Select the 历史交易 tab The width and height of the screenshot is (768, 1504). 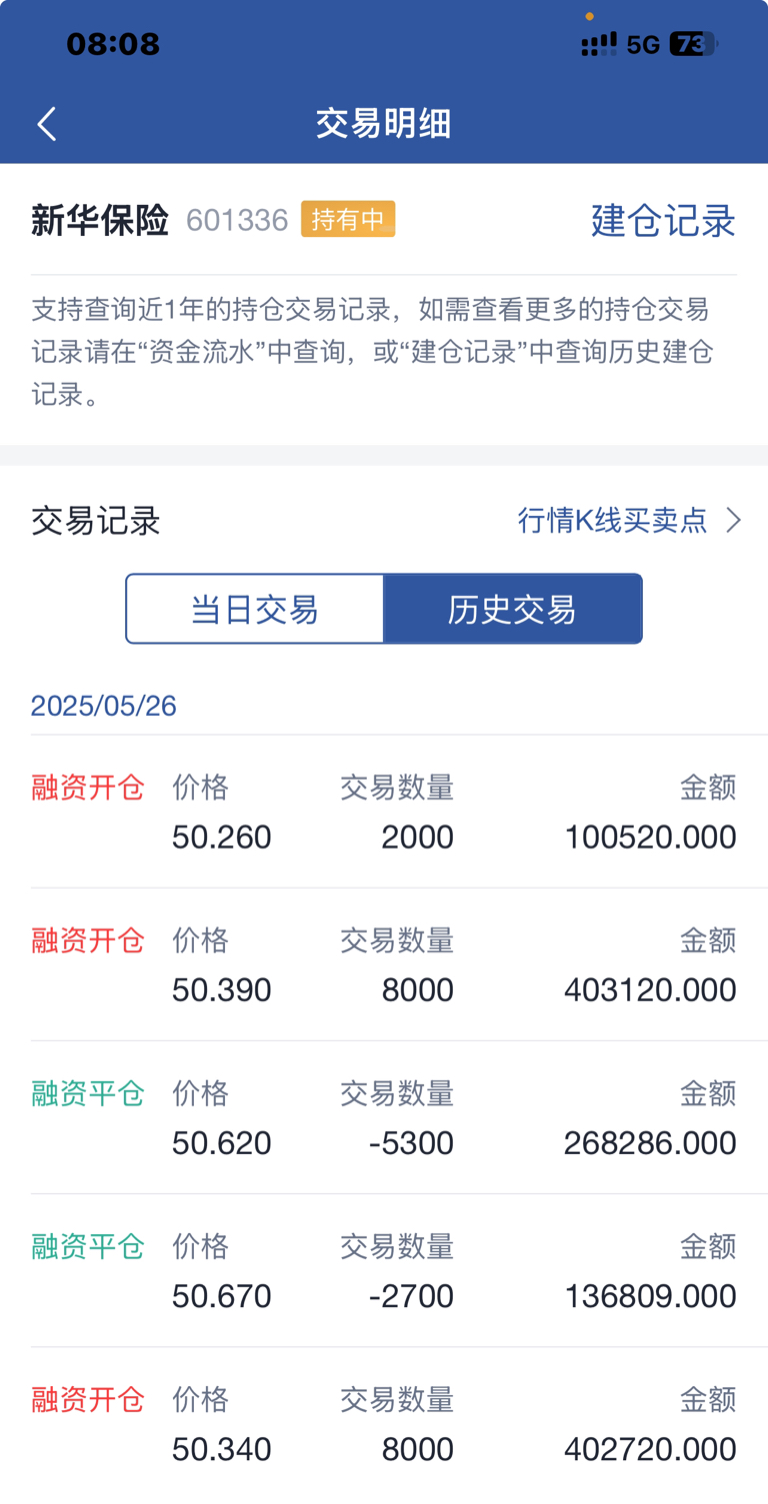click(x=513, y=609)
